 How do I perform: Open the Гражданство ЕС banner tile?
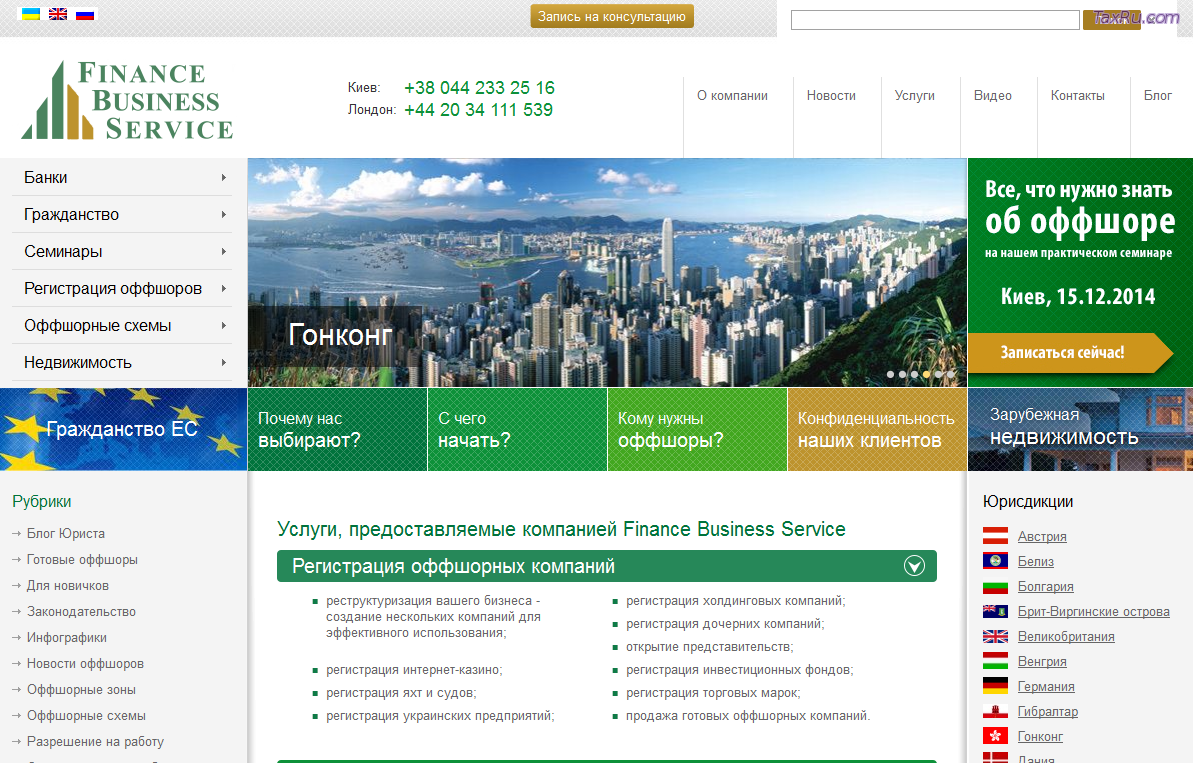click(x=123, y=430)
